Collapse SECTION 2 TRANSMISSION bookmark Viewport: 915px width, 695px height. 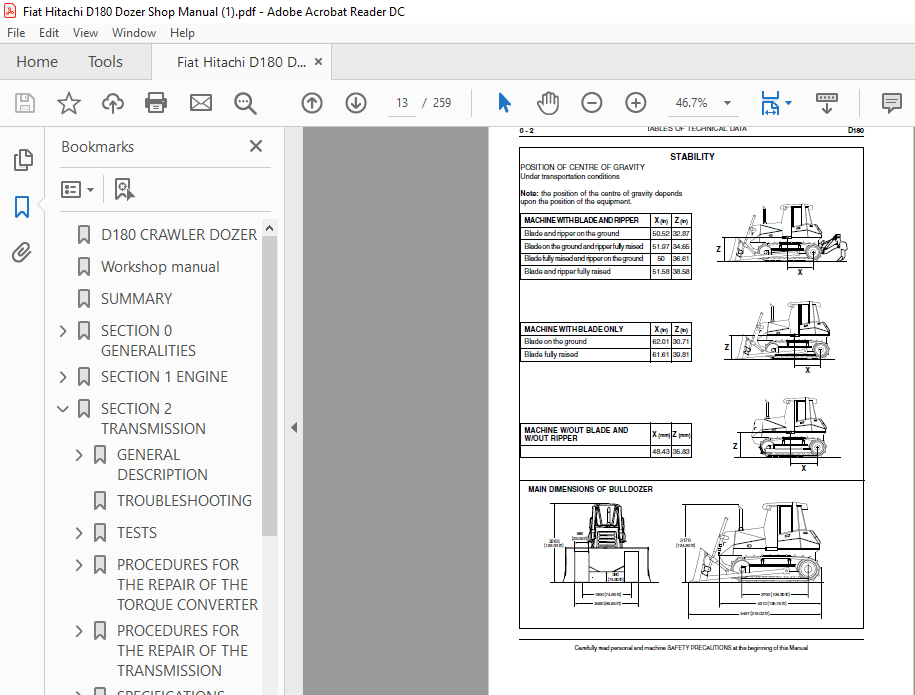click(x=63, y=409)
